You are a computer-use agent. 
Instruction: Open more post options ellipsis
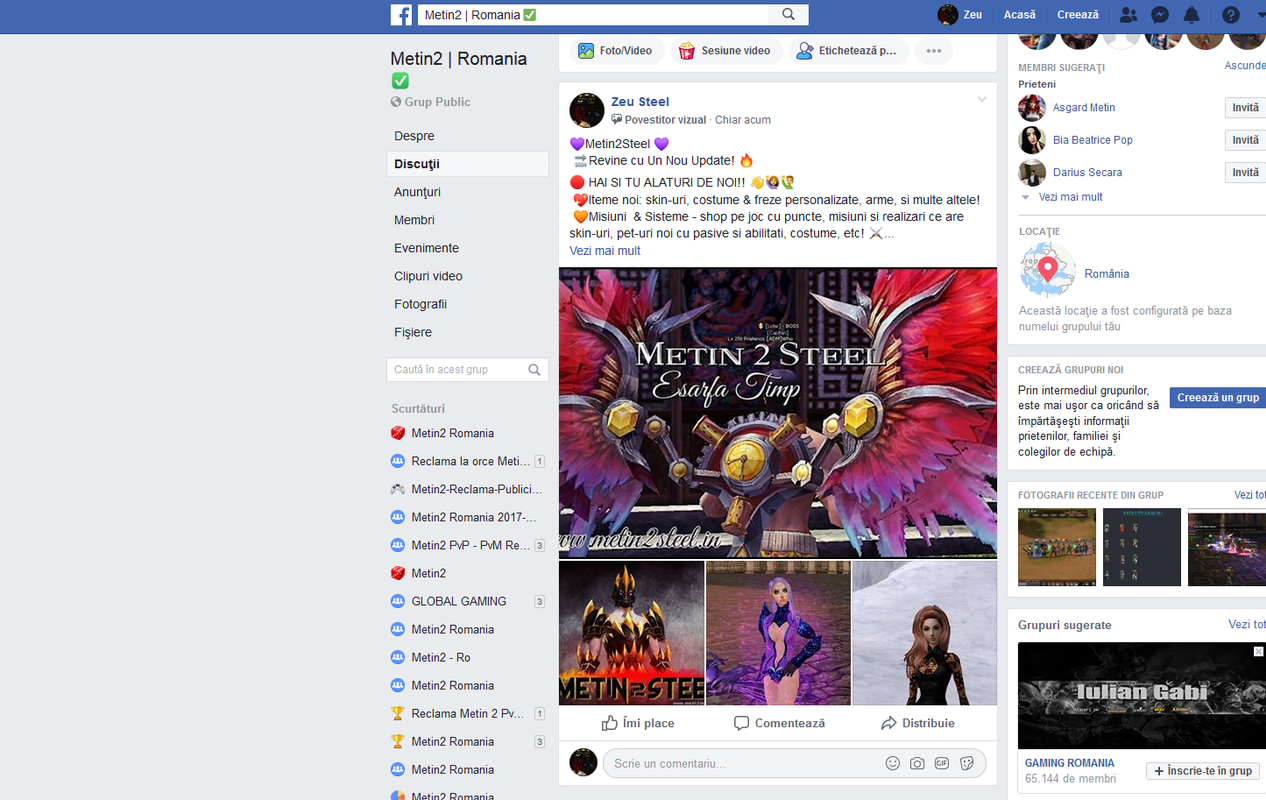coord(933,51)
